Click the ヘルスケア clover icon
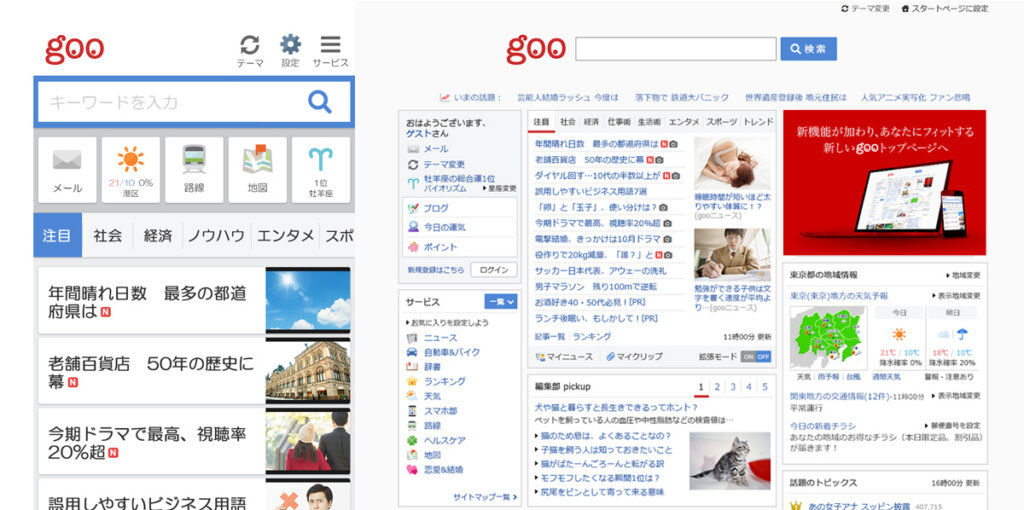The height and width of the screenshot is (510, 1024). (412, 440)
